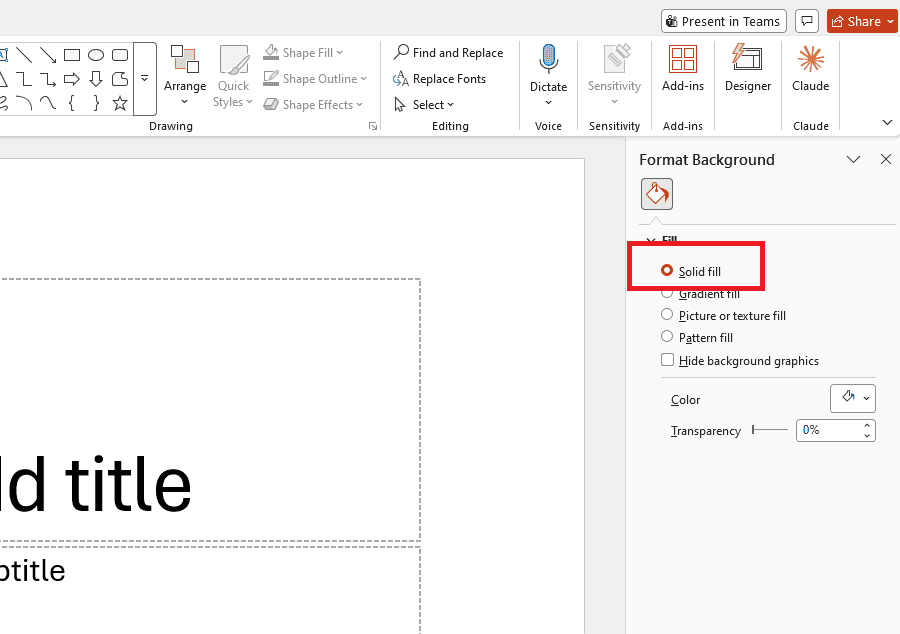Expand the shapes gallery More arrow
Image resolution: width=900 pixels, height=634 pixels.
(x=145, y=79)
